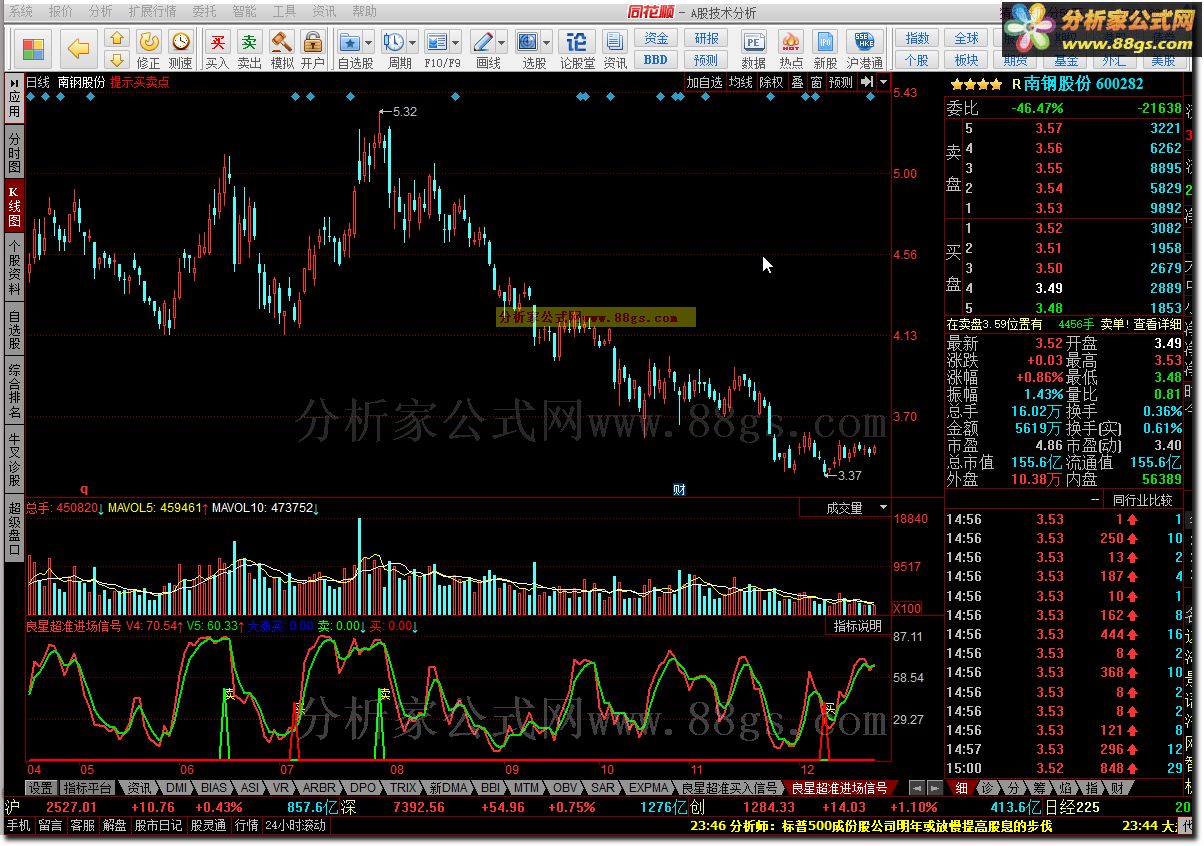Click the 卖出 sell icon
Screen dimensions: 1204x846
pos(249,49)
